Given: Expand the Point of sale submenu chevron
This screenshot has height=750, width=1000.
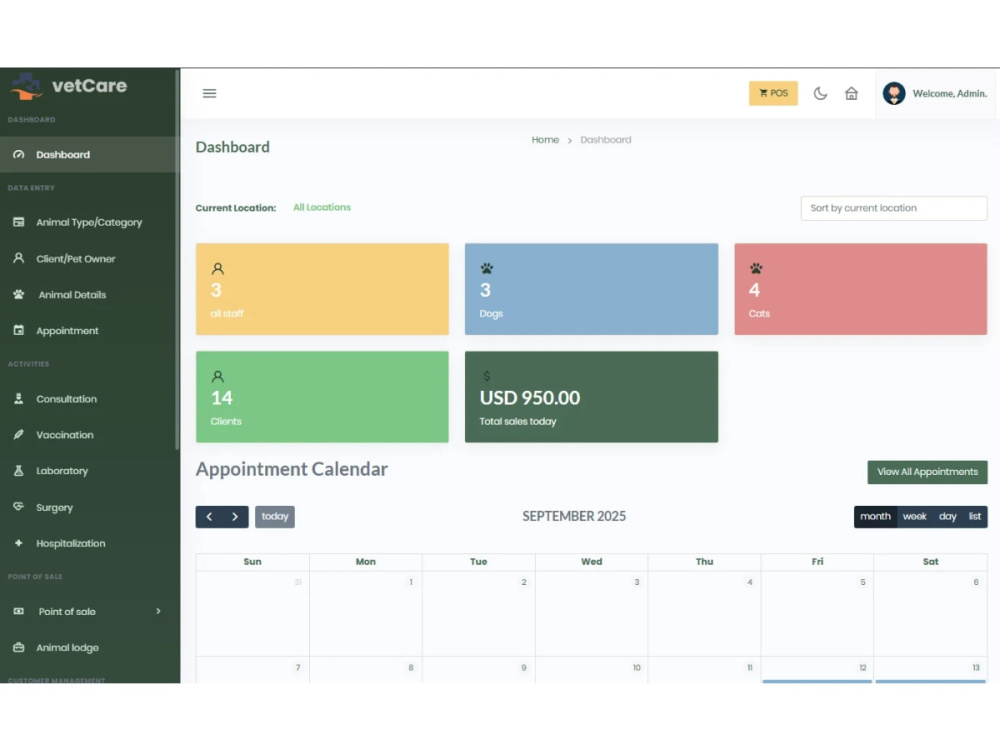Looking at the screenshot, I should 158,611.
